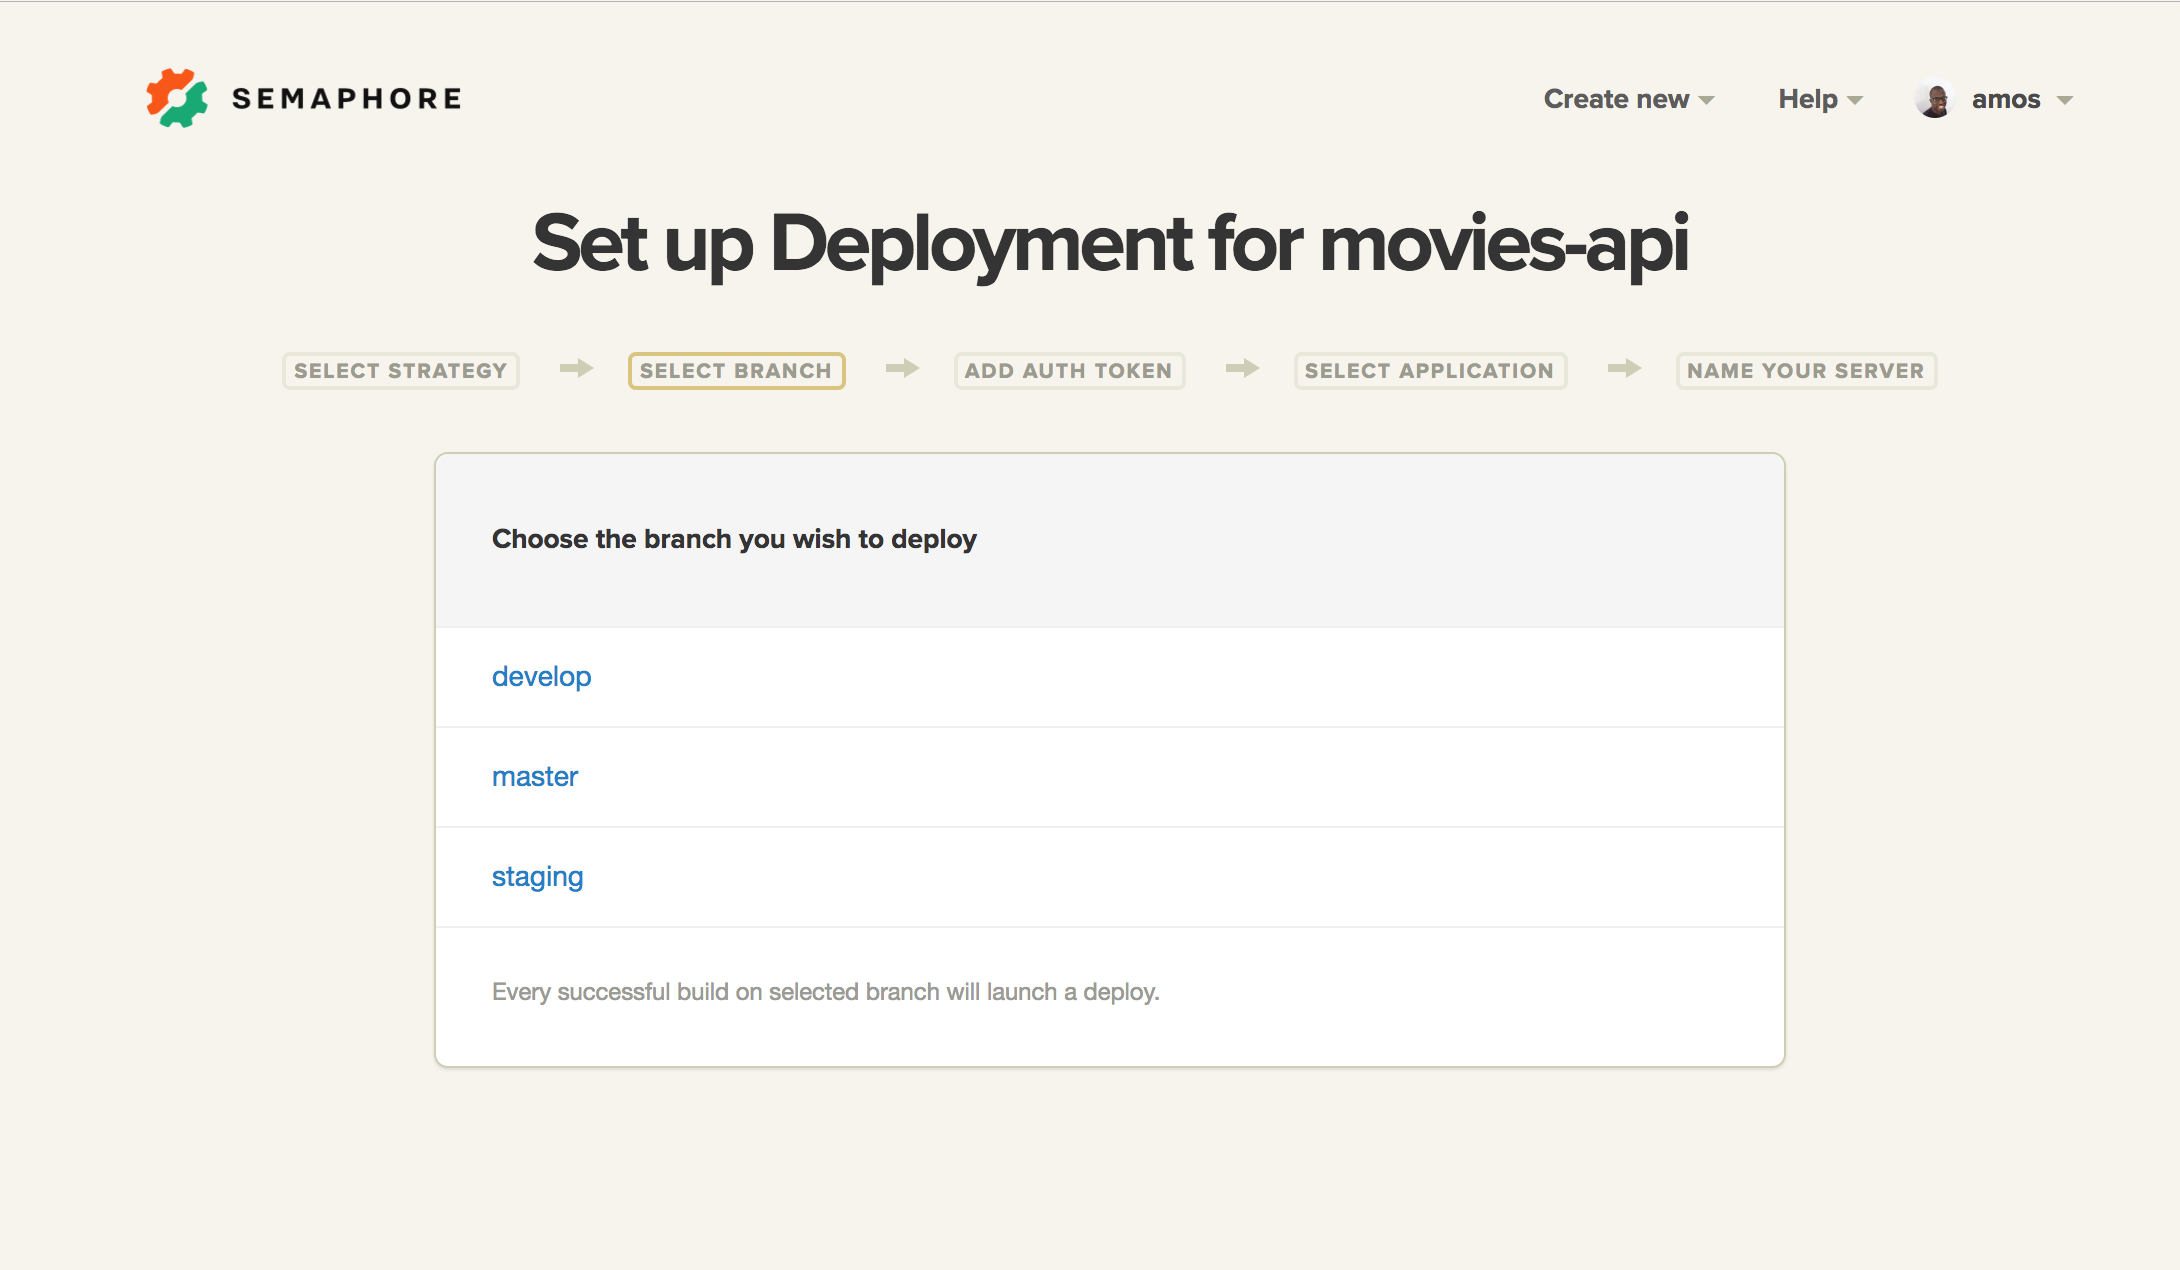Click the amos user avatar
This screenshot has width=2180, height=1270.
(x=1935, y=99)
